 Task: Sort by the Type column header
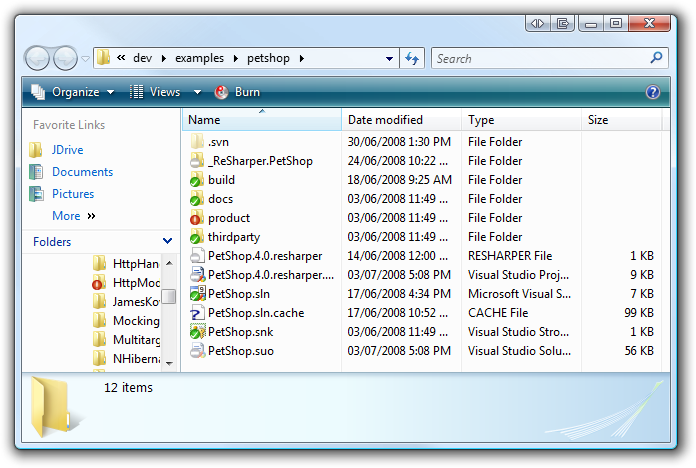point(521,120)
